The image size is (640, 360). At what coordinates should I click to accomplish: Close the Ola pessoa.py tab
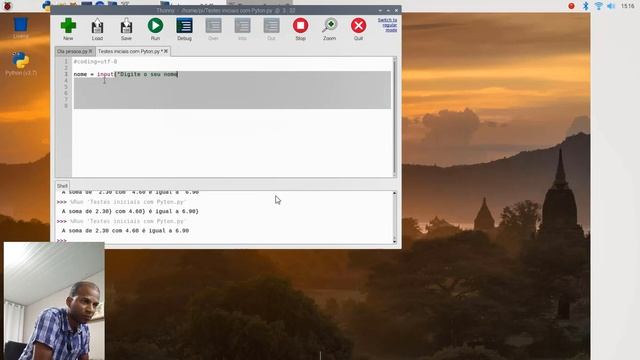point(91,51)
